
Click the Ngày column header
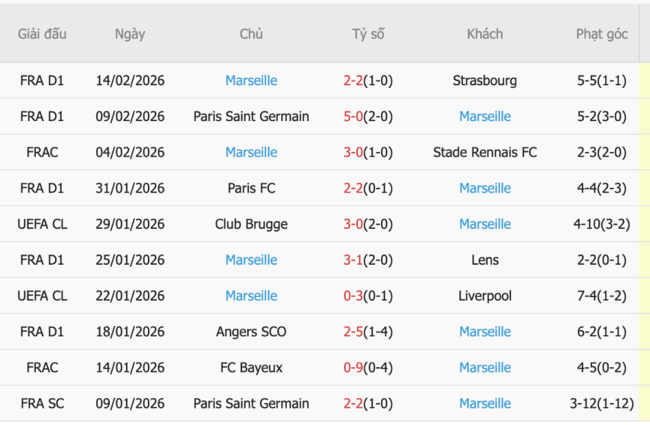coord(130,34)
